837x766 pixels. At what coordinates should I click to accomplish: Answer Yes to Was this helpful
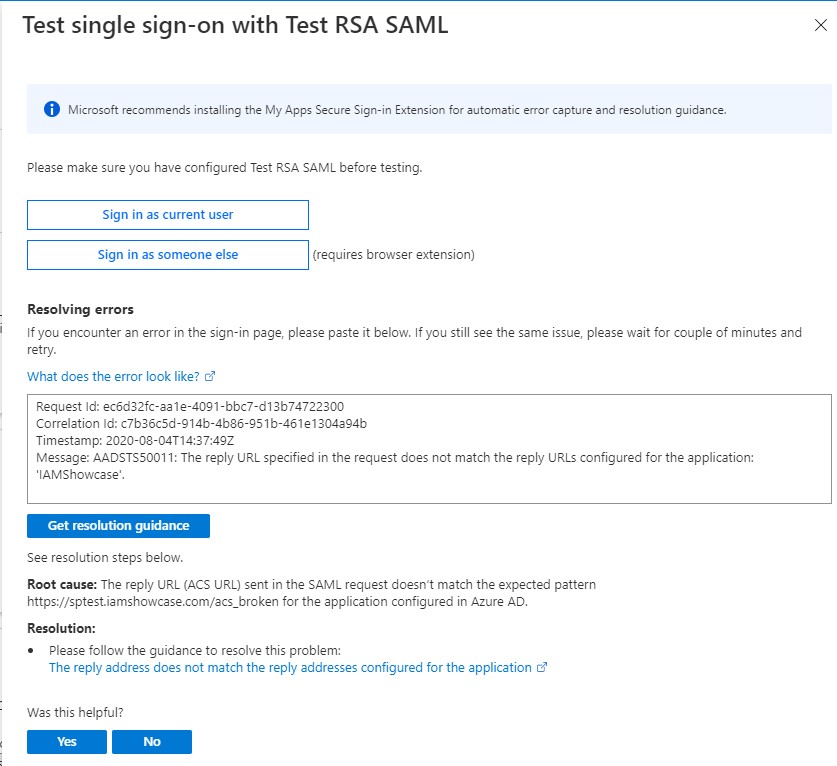click(x=67, y=742)
